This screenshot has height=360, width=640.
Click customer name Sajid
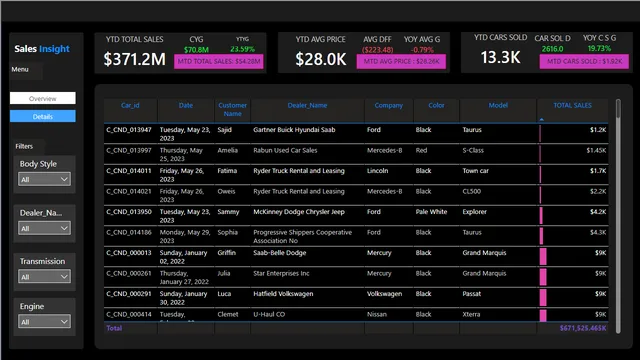pos(224,130)
